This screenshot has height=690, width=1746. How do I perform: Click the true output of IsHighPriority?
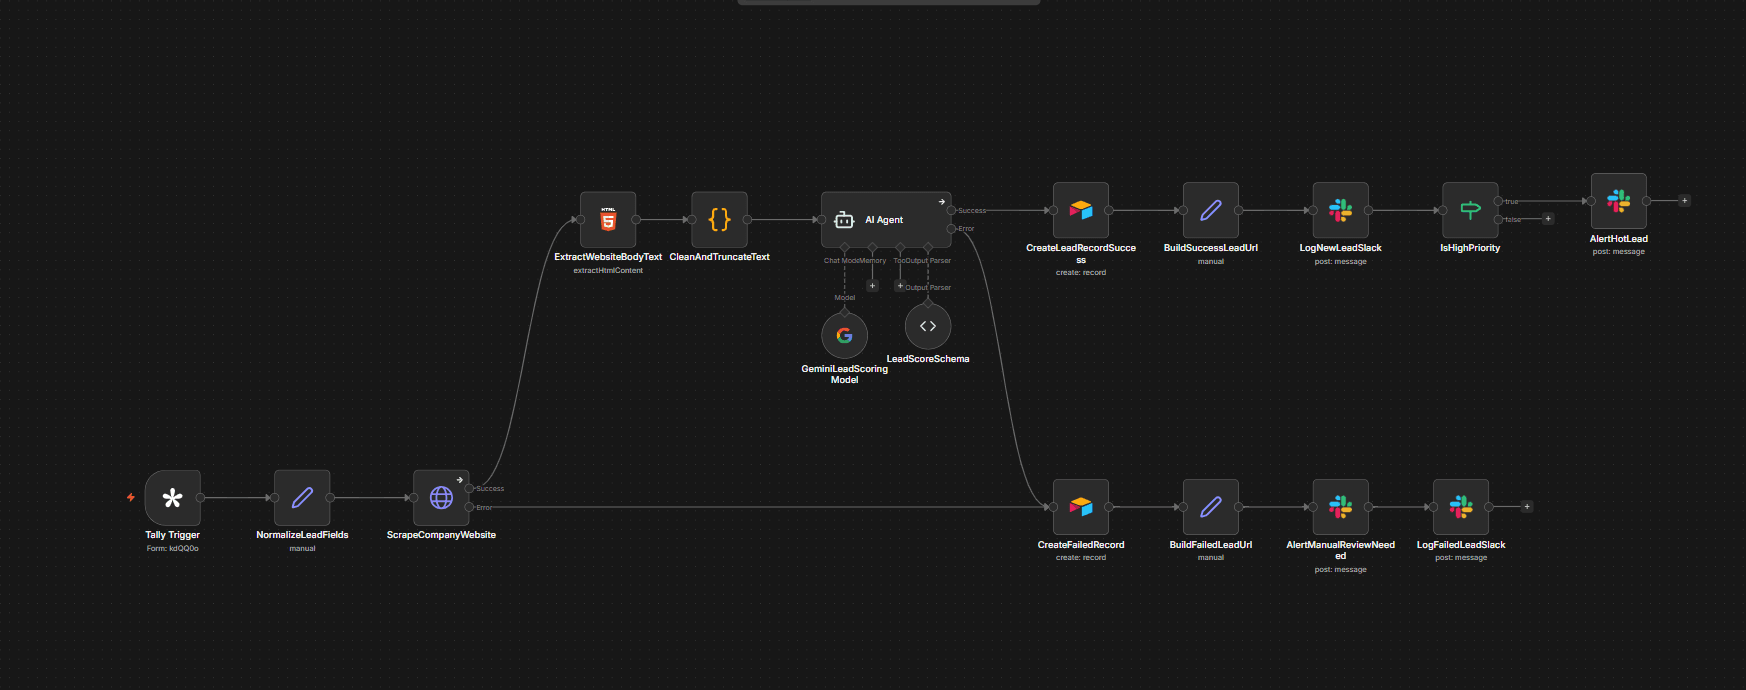(x=1498, y=201)
